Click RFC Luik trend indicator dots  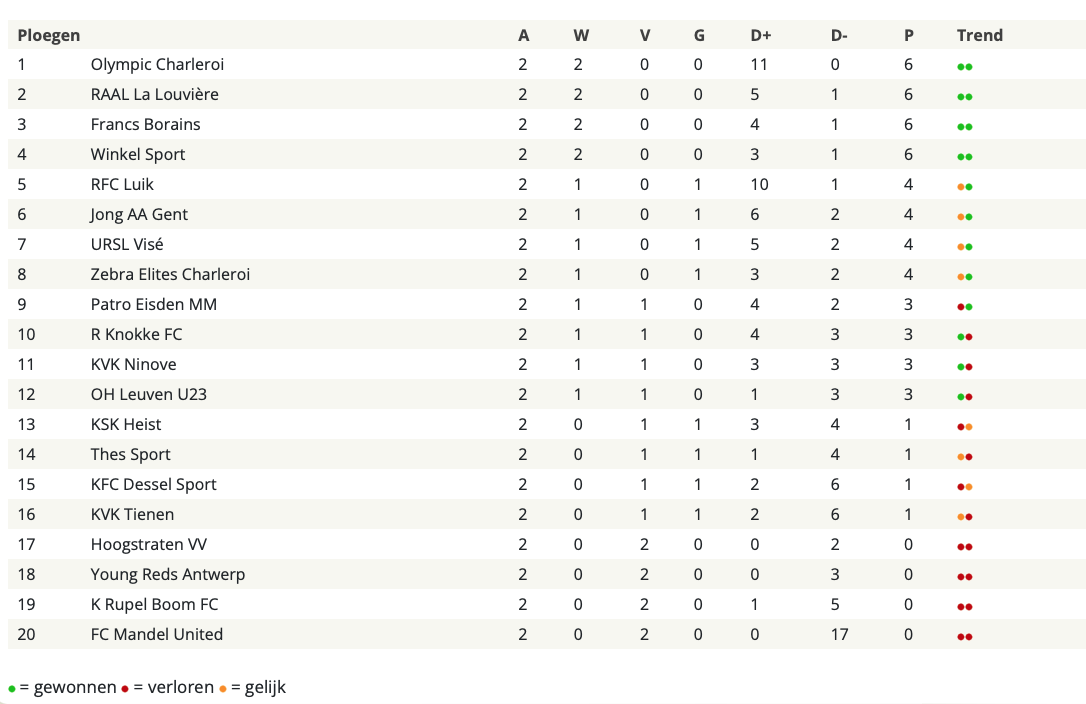click(x=965, y=187)
